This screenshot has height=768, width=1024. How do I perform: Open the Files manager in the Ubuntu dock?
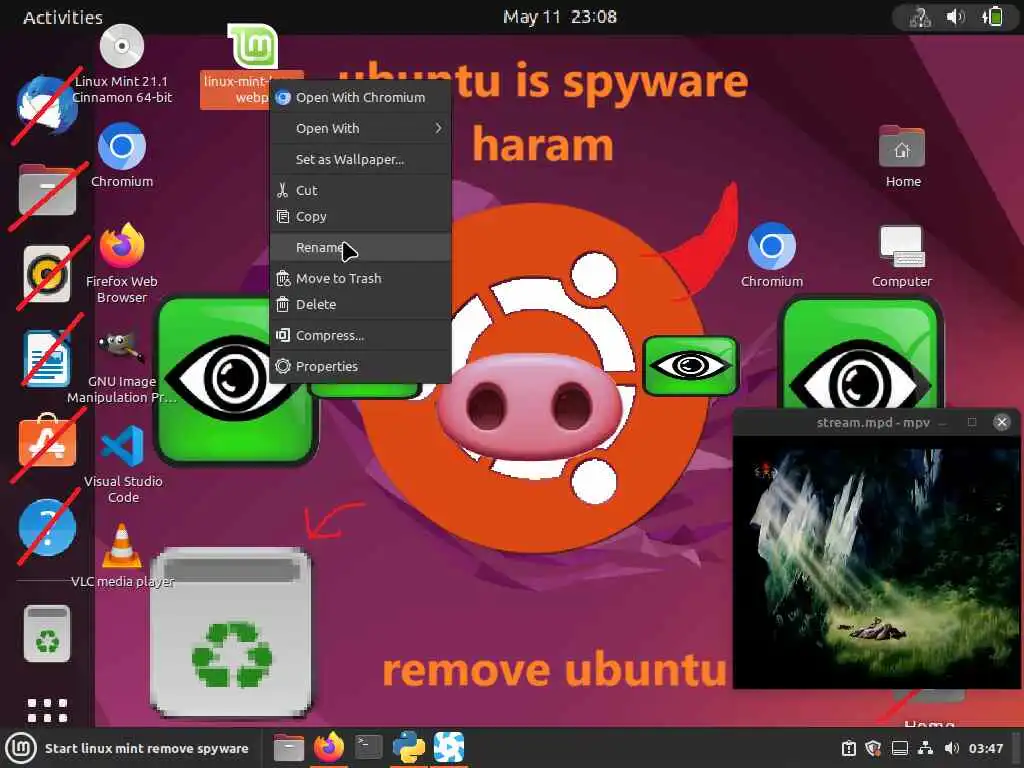47,190
